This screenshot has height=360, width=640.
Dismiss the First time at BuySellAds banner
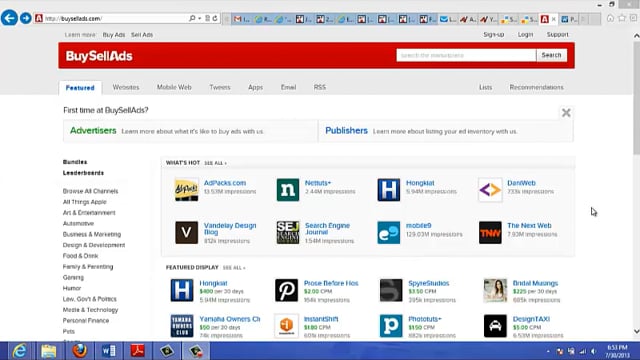566,113
